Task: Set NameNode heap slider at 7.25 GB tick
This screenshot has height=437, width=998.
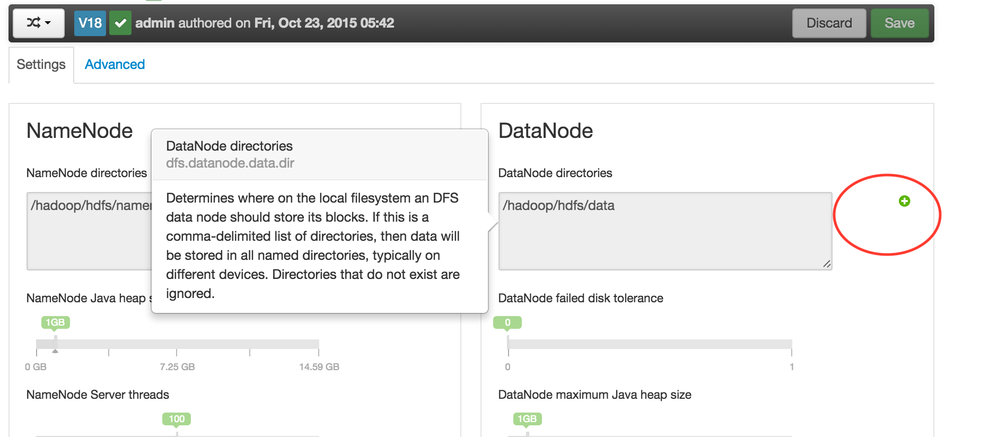Action: 177,347
